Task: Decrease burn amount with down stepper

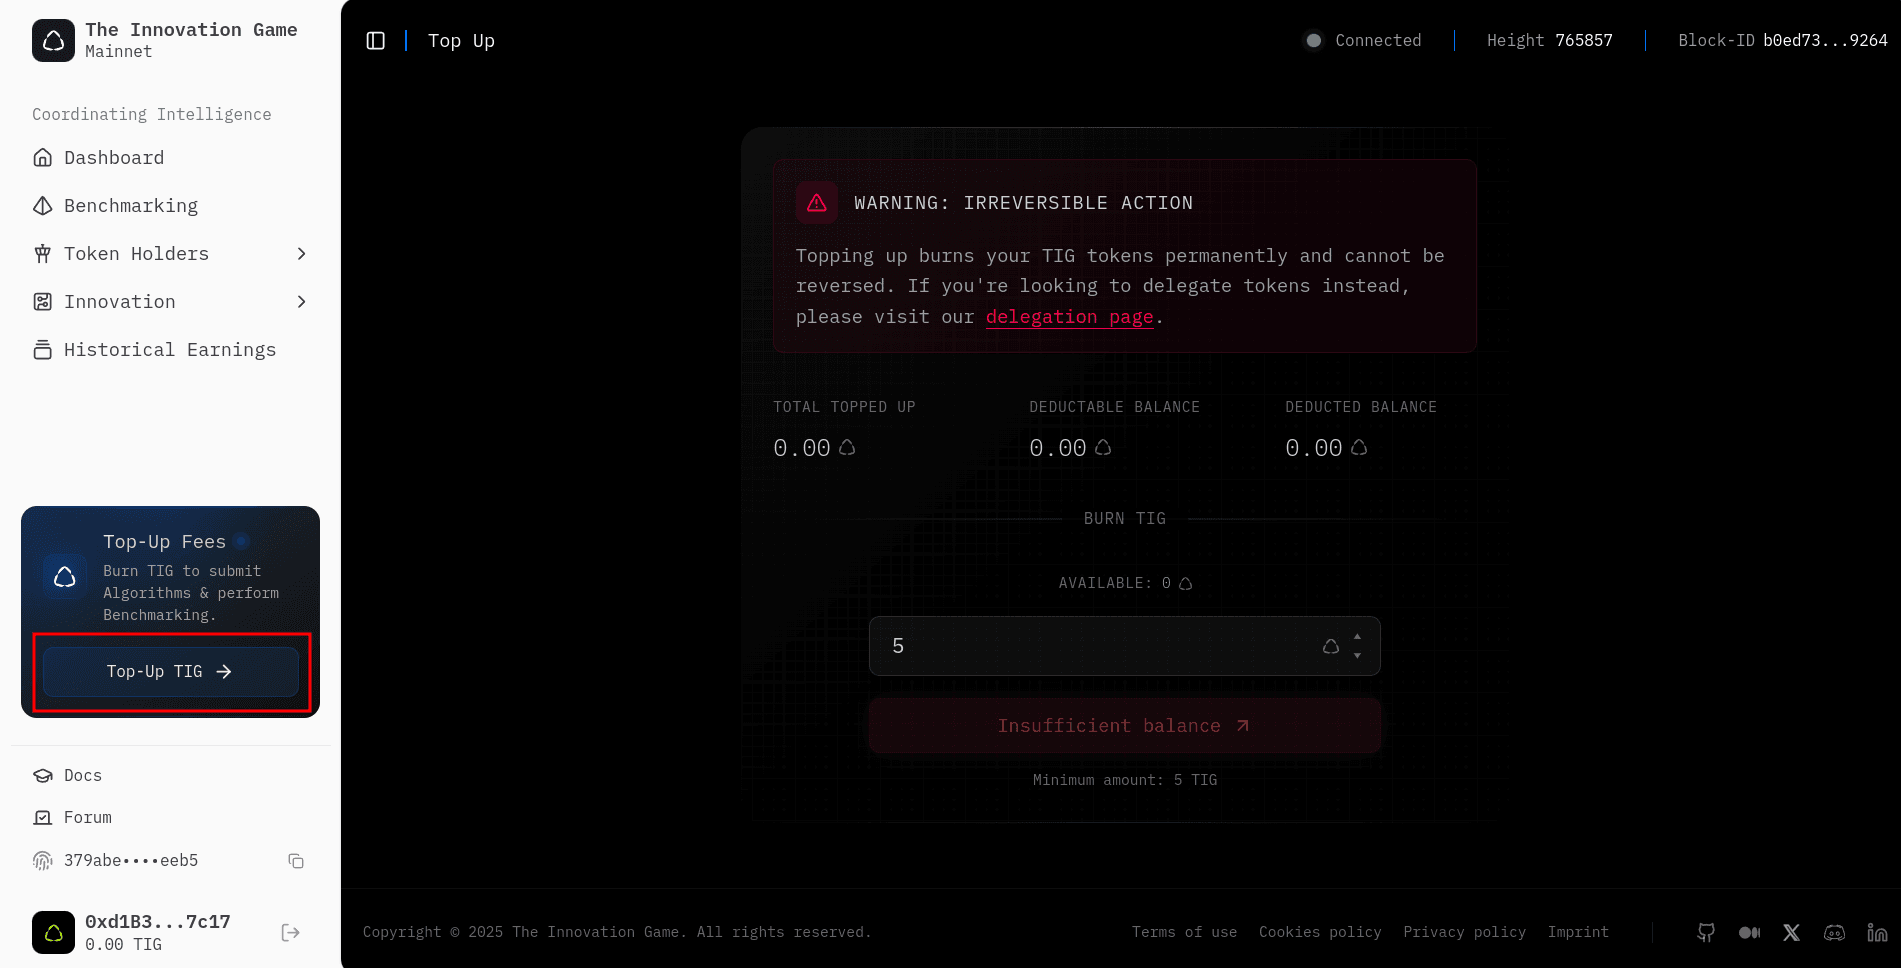Action: pos(1357,656)
